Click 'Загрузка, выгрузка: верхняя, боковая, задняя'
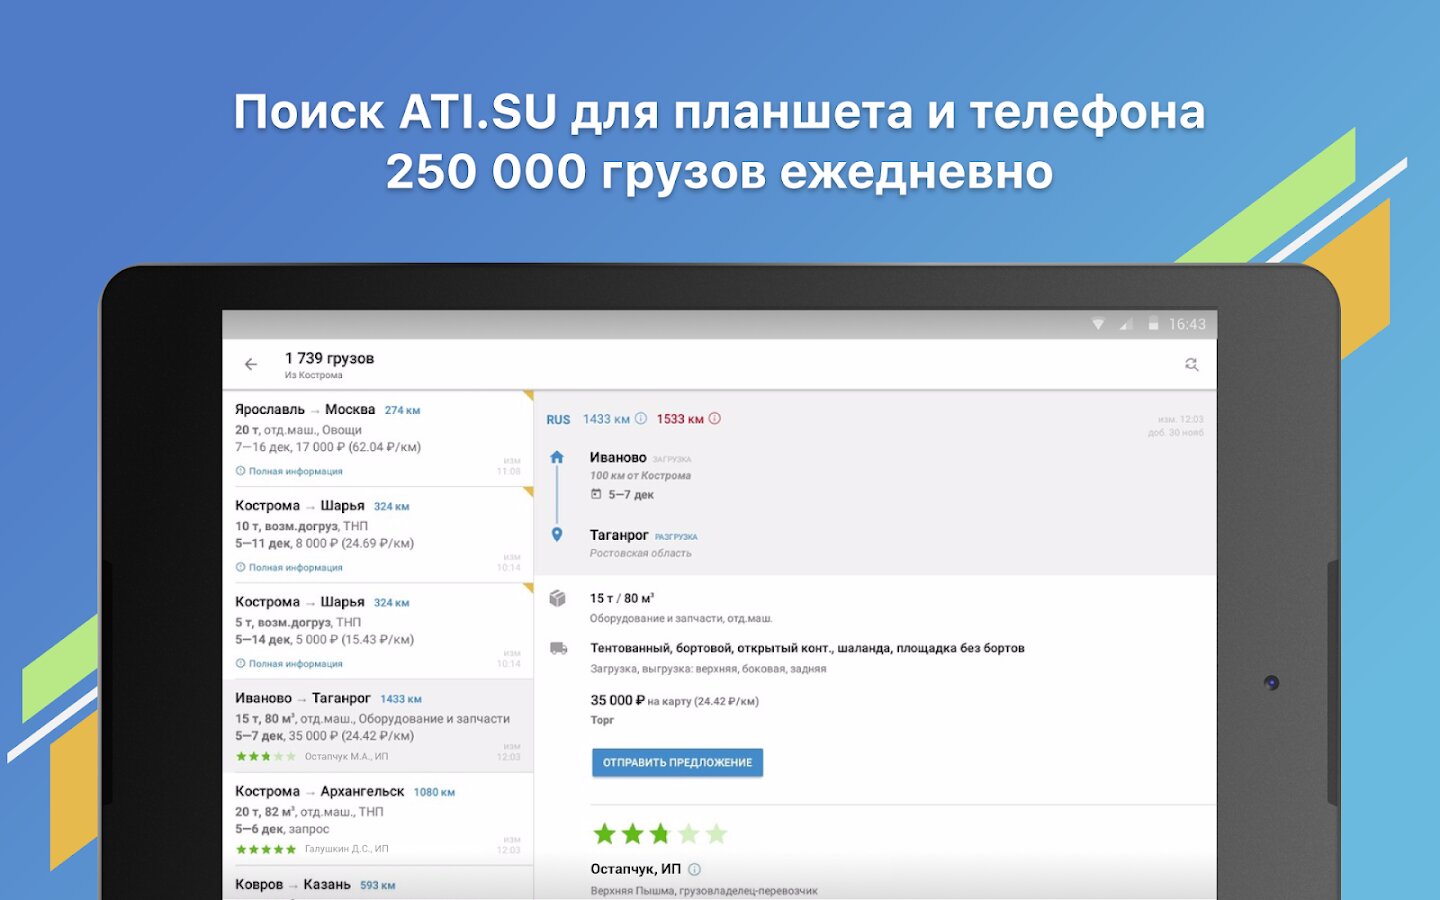Viewport: 1440px width, 900px height. point(708,669)
